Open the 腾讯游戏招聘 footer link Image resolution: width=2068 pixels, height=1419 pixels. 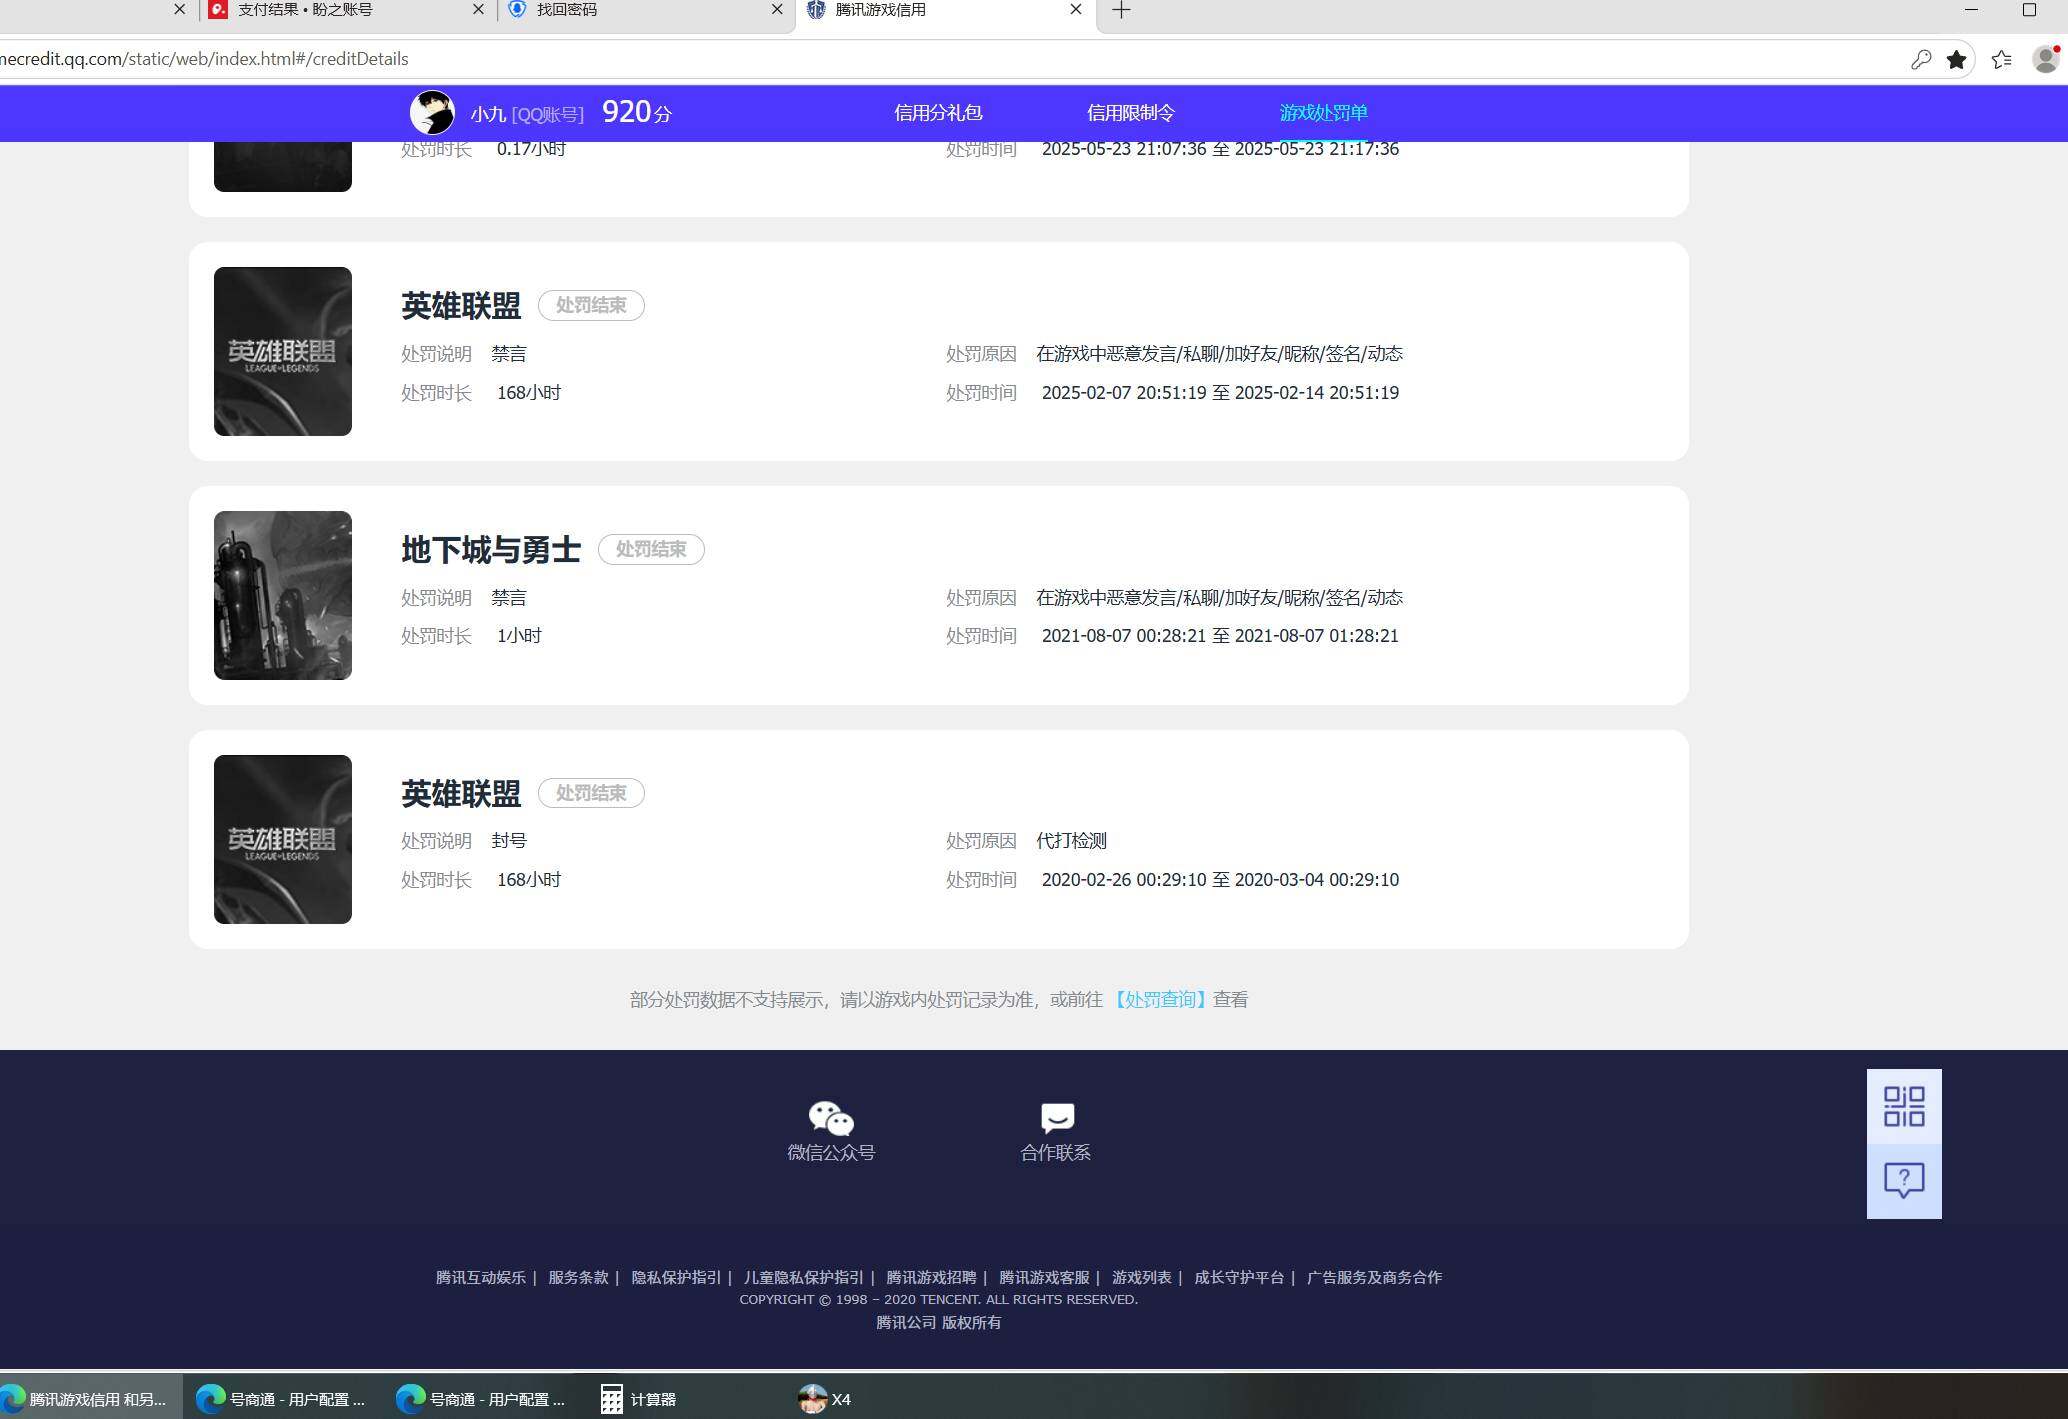tap(931, 1277)
